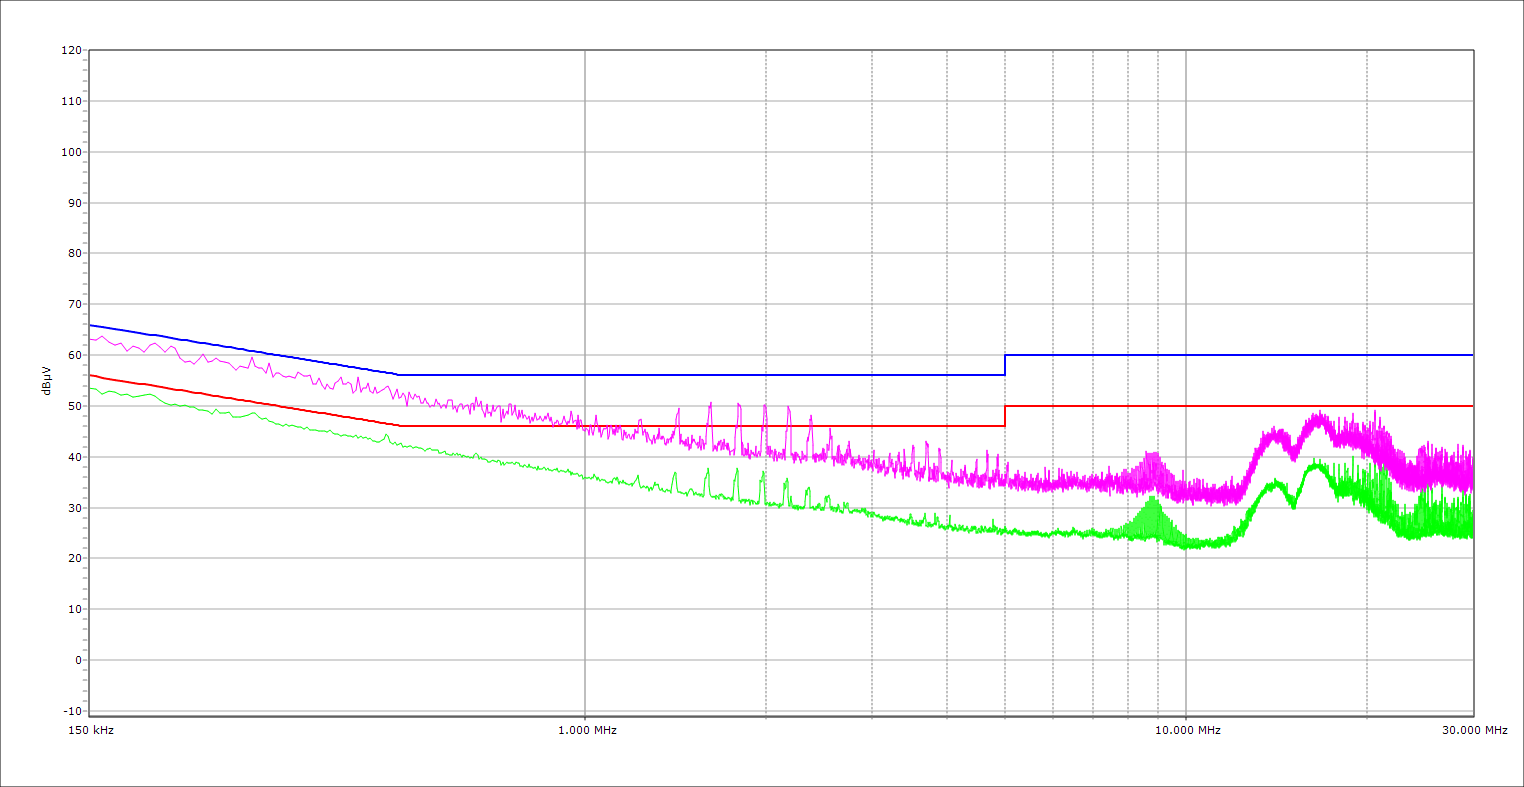This screenshot has width=1524, height=787.
Task: Click the -10 y-axis tick label
Action: (71, 711)
